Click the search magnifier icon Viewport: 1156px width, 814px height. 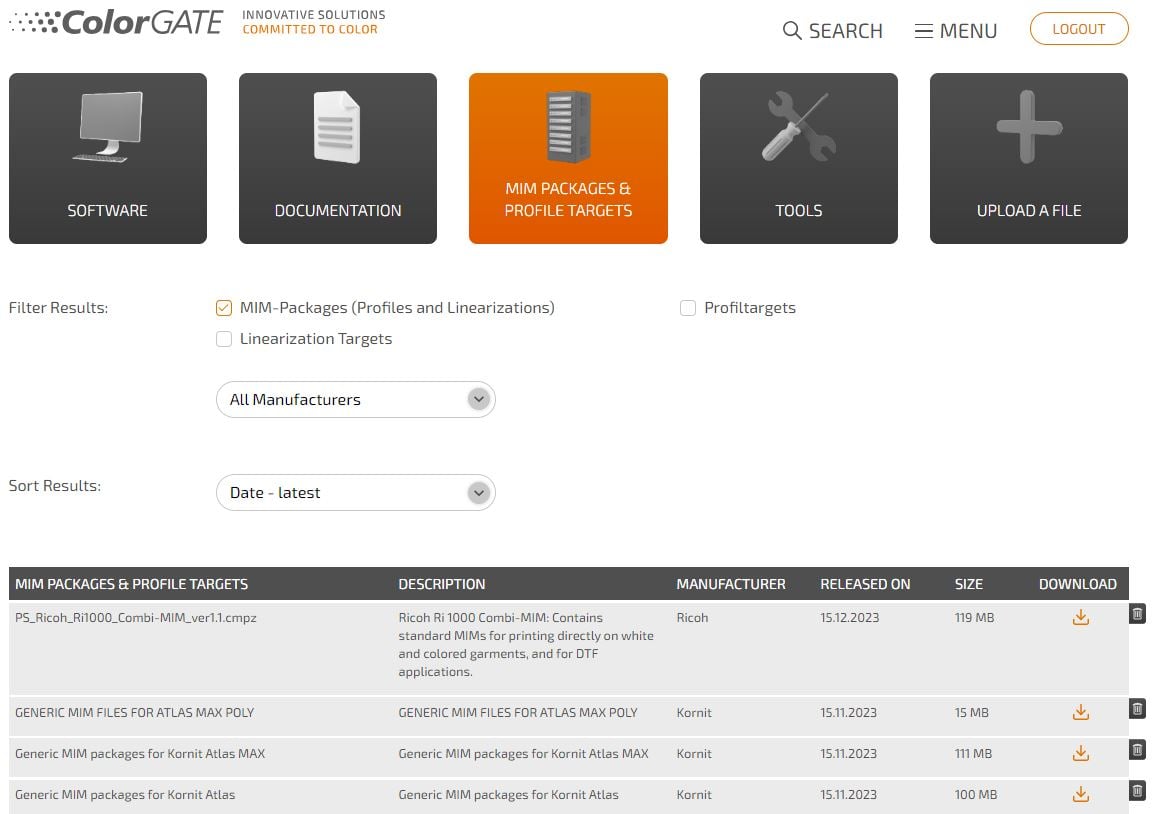[x=791, y=31]
